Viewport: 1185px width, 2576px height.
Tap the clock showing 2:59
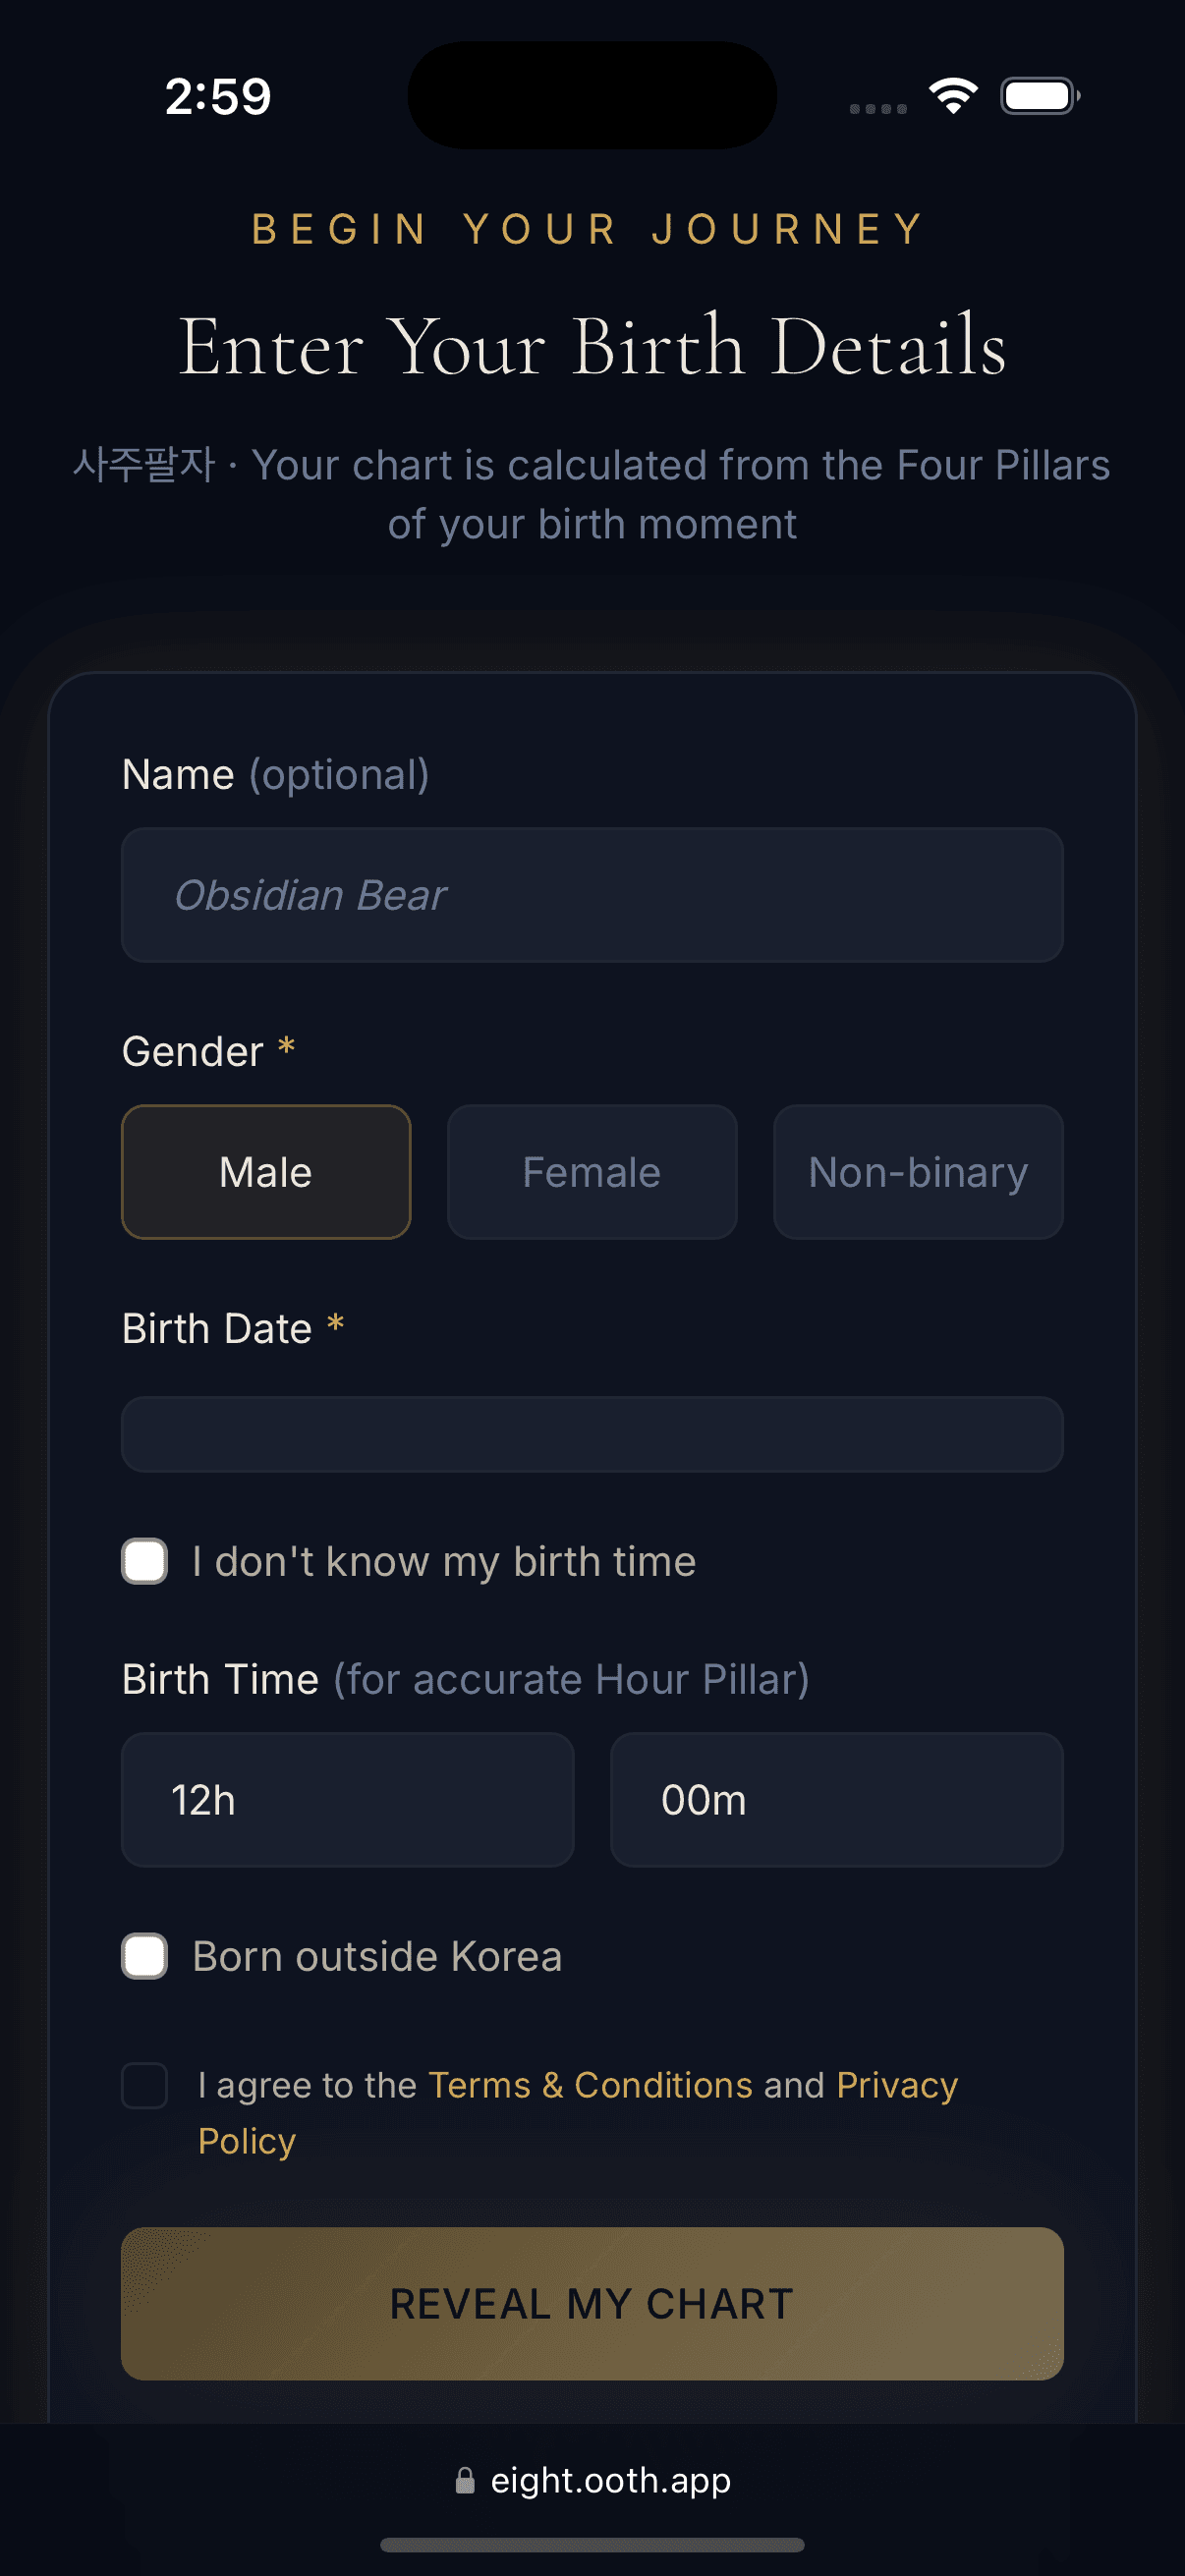click(216, 95)
